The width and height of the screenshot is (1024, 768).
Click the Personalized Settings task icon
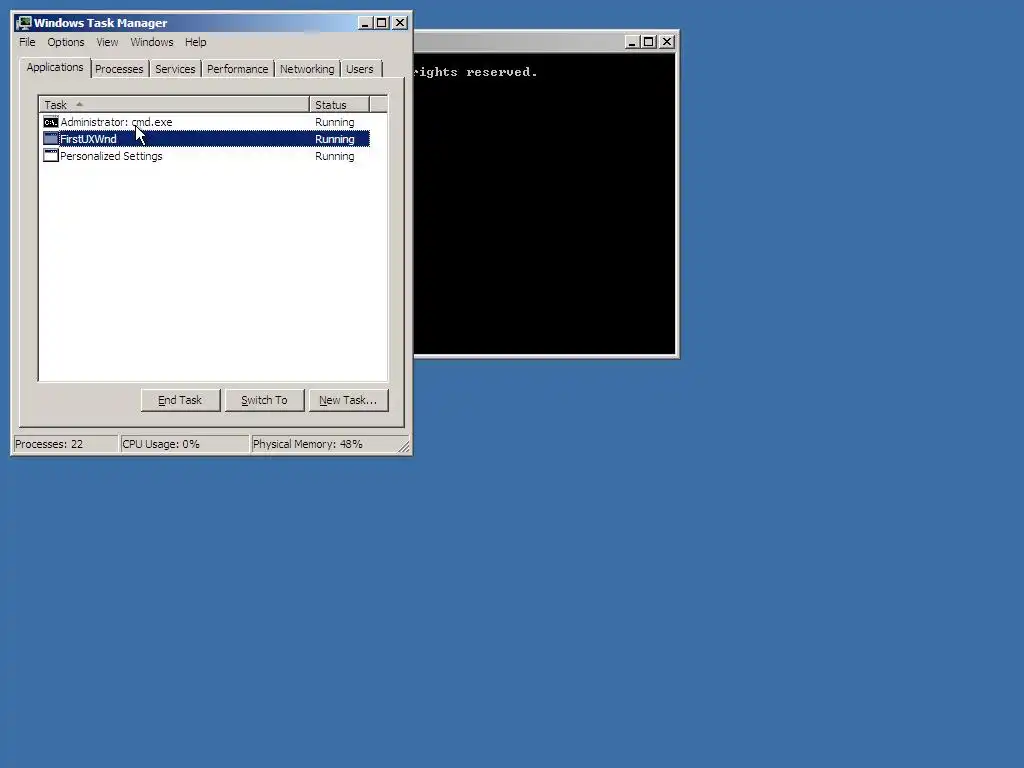pos(50,156)
